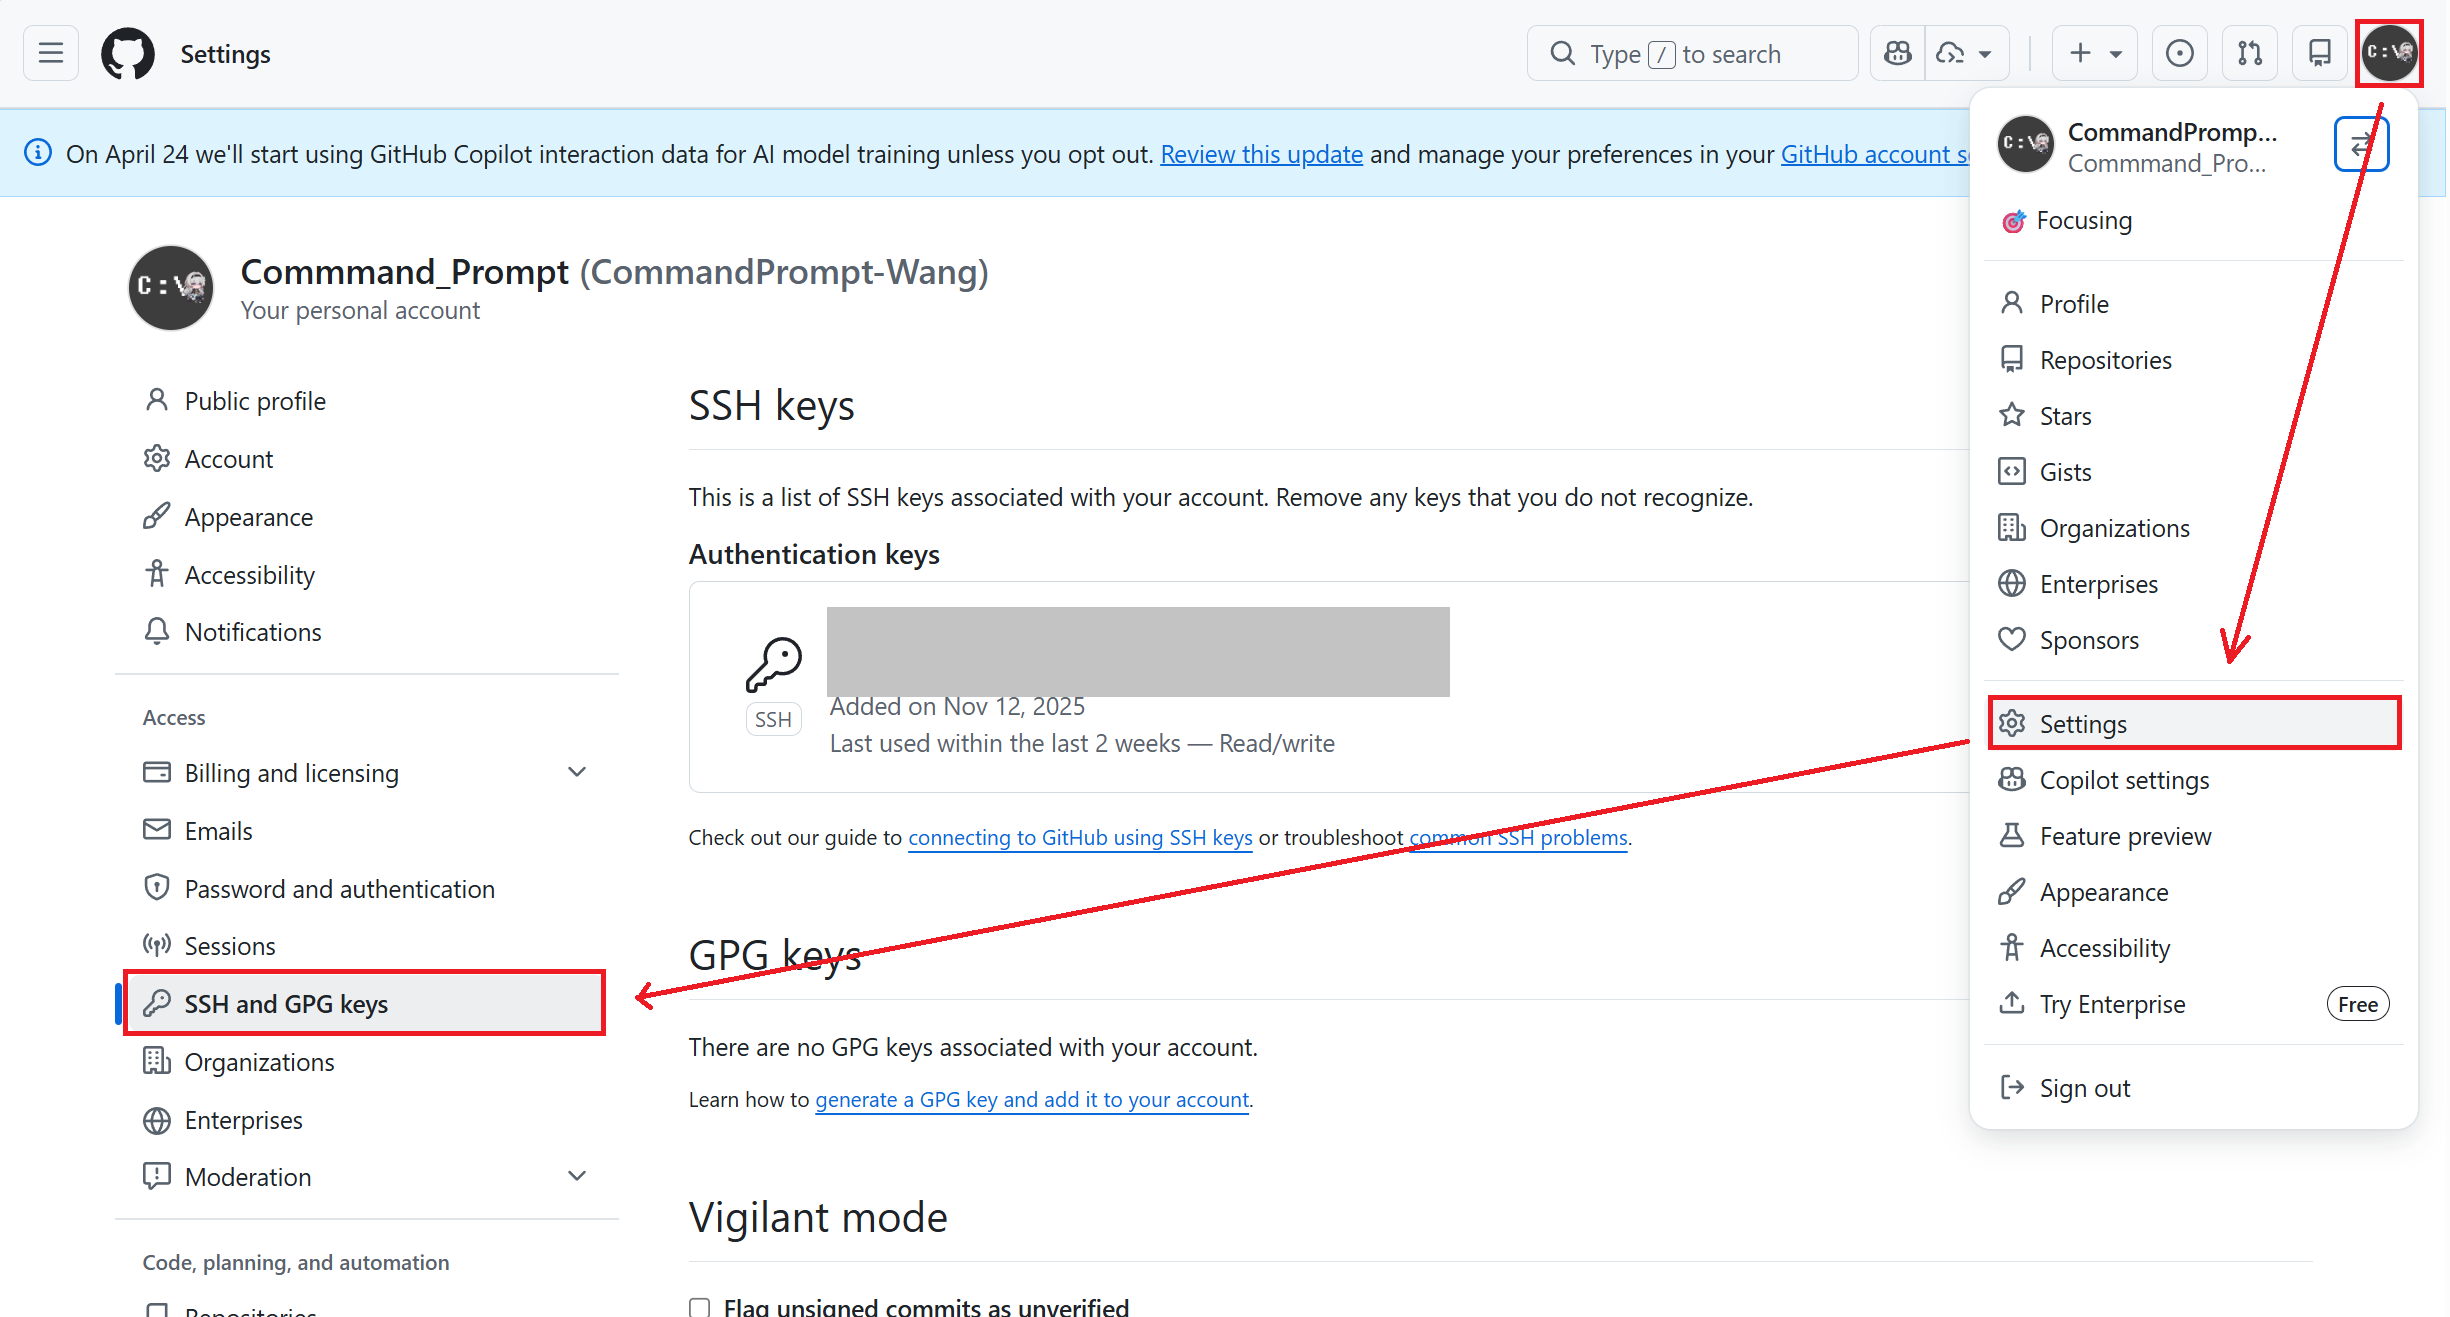Click the search magnifier icon
Screen dimensions: 2450x1317
tap(1562, 53)
